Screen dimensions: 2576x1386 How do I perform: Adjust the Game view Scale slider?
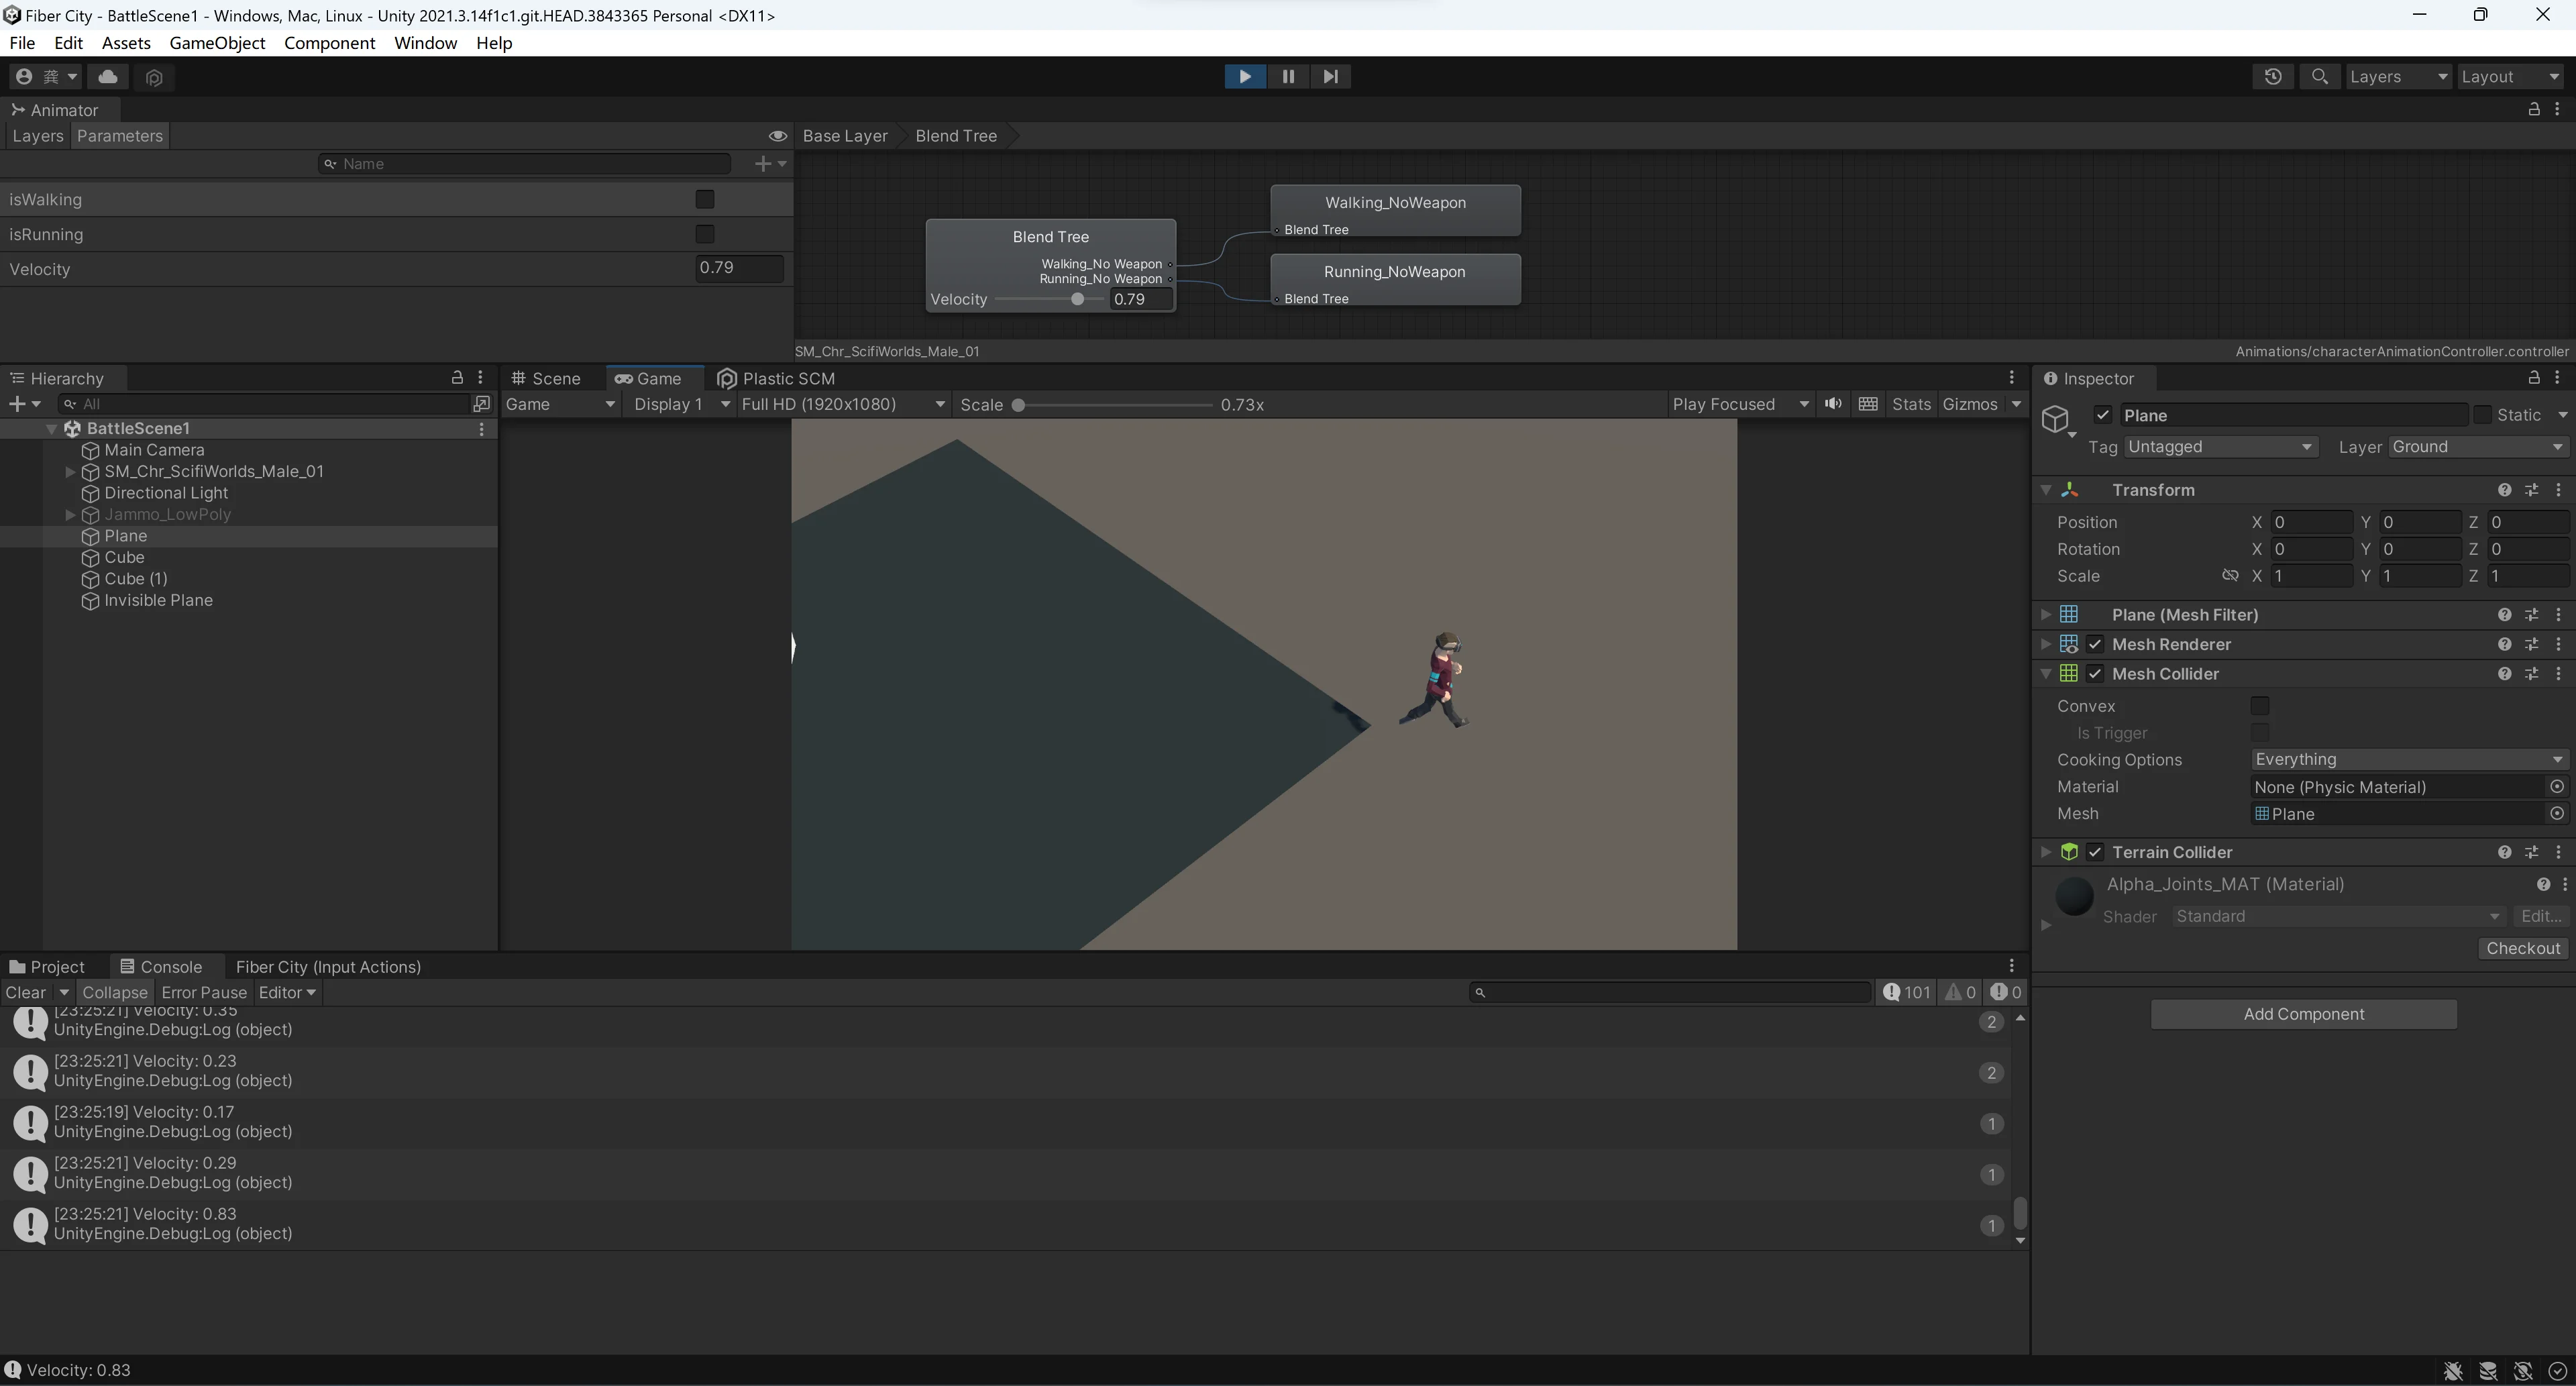tap(1018, 405)
